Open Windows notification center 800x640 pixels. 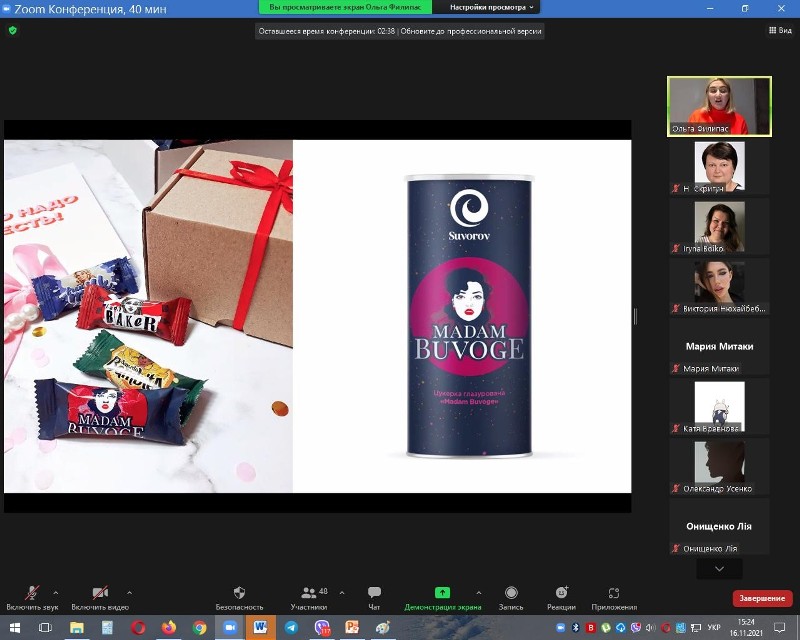point(779,627)
